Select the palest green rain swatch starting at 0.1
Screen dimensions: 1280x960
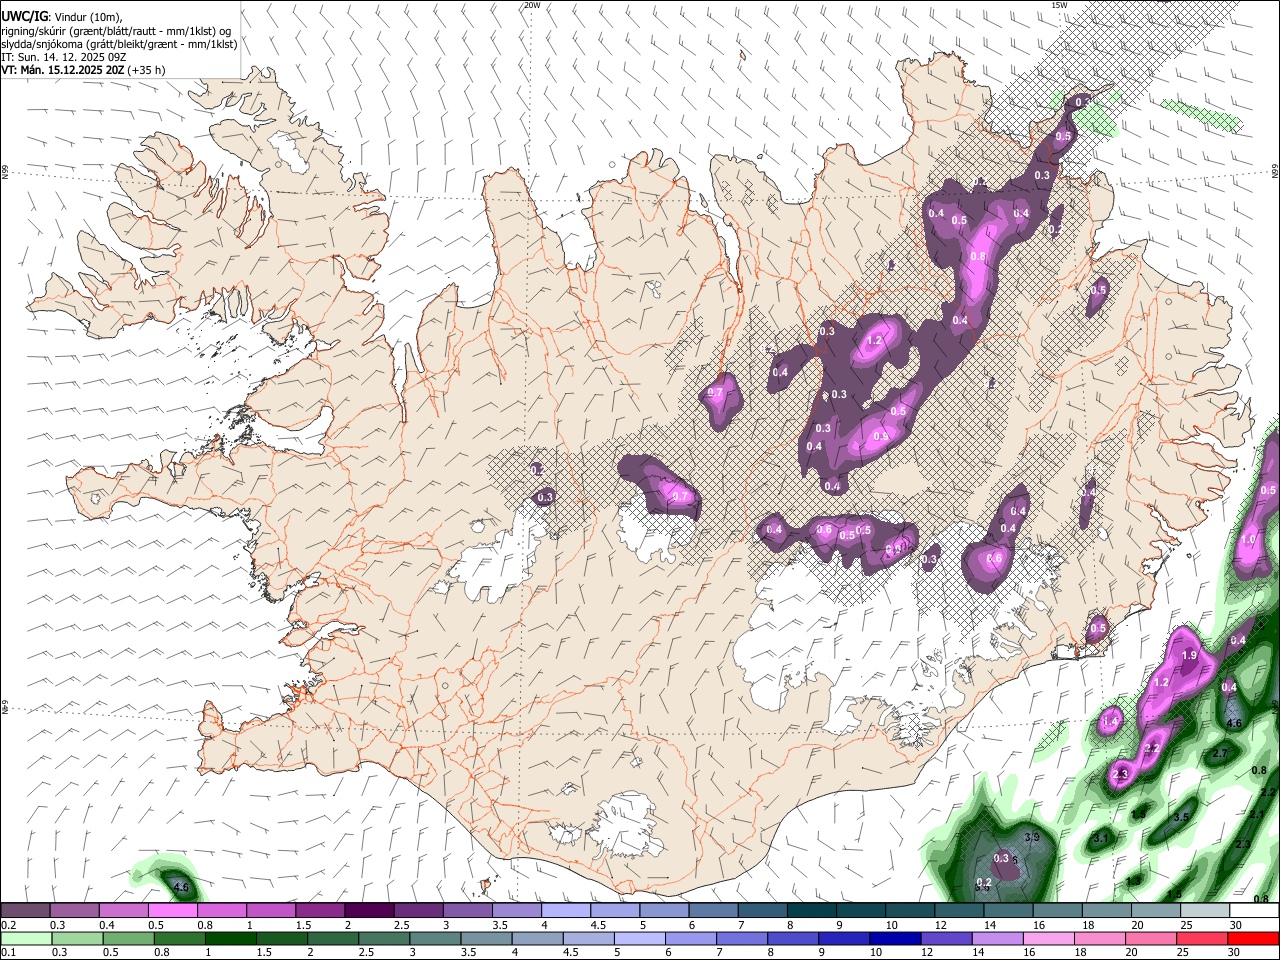25,939
